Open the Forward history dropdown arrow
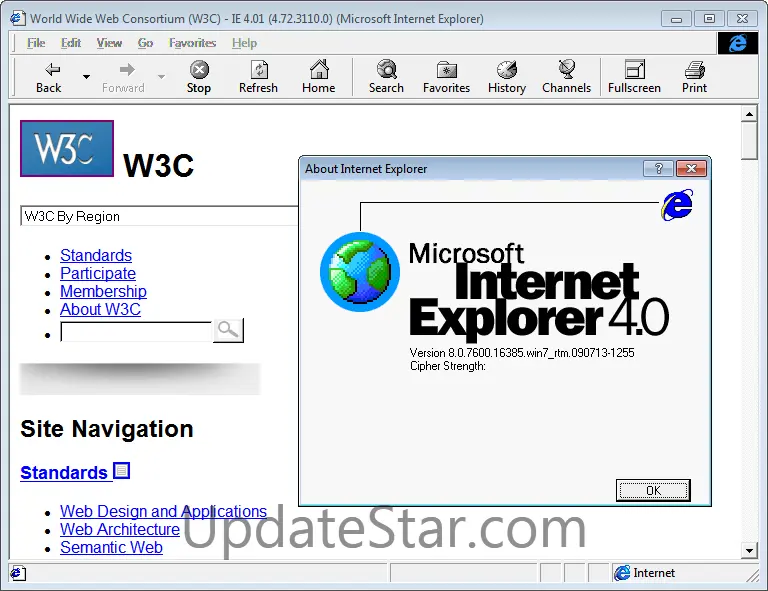The width and height of the screenshot is (768, 591). tap(161, 77)
